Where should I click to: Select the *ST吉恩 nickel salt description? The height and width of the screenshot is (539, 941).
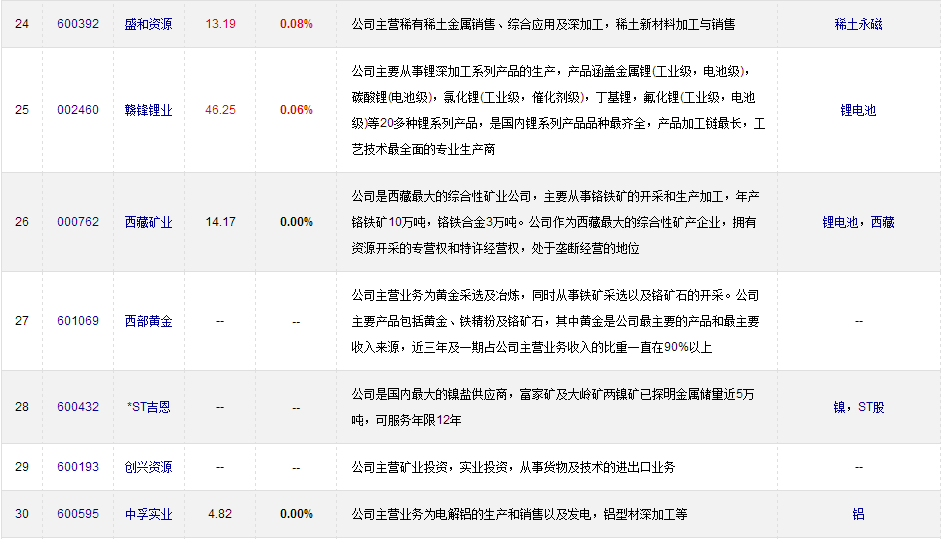tap(553, 407)
